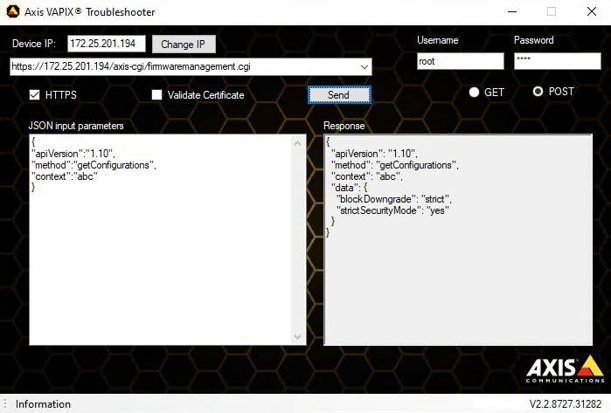Click the Device IP label
The image size is (611, 413).
[x=34, y=44]
